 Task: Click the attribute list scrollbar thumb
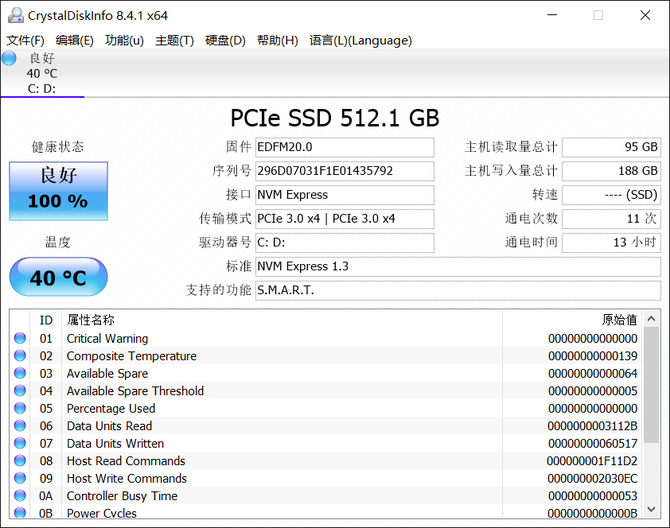pos(651,385)
